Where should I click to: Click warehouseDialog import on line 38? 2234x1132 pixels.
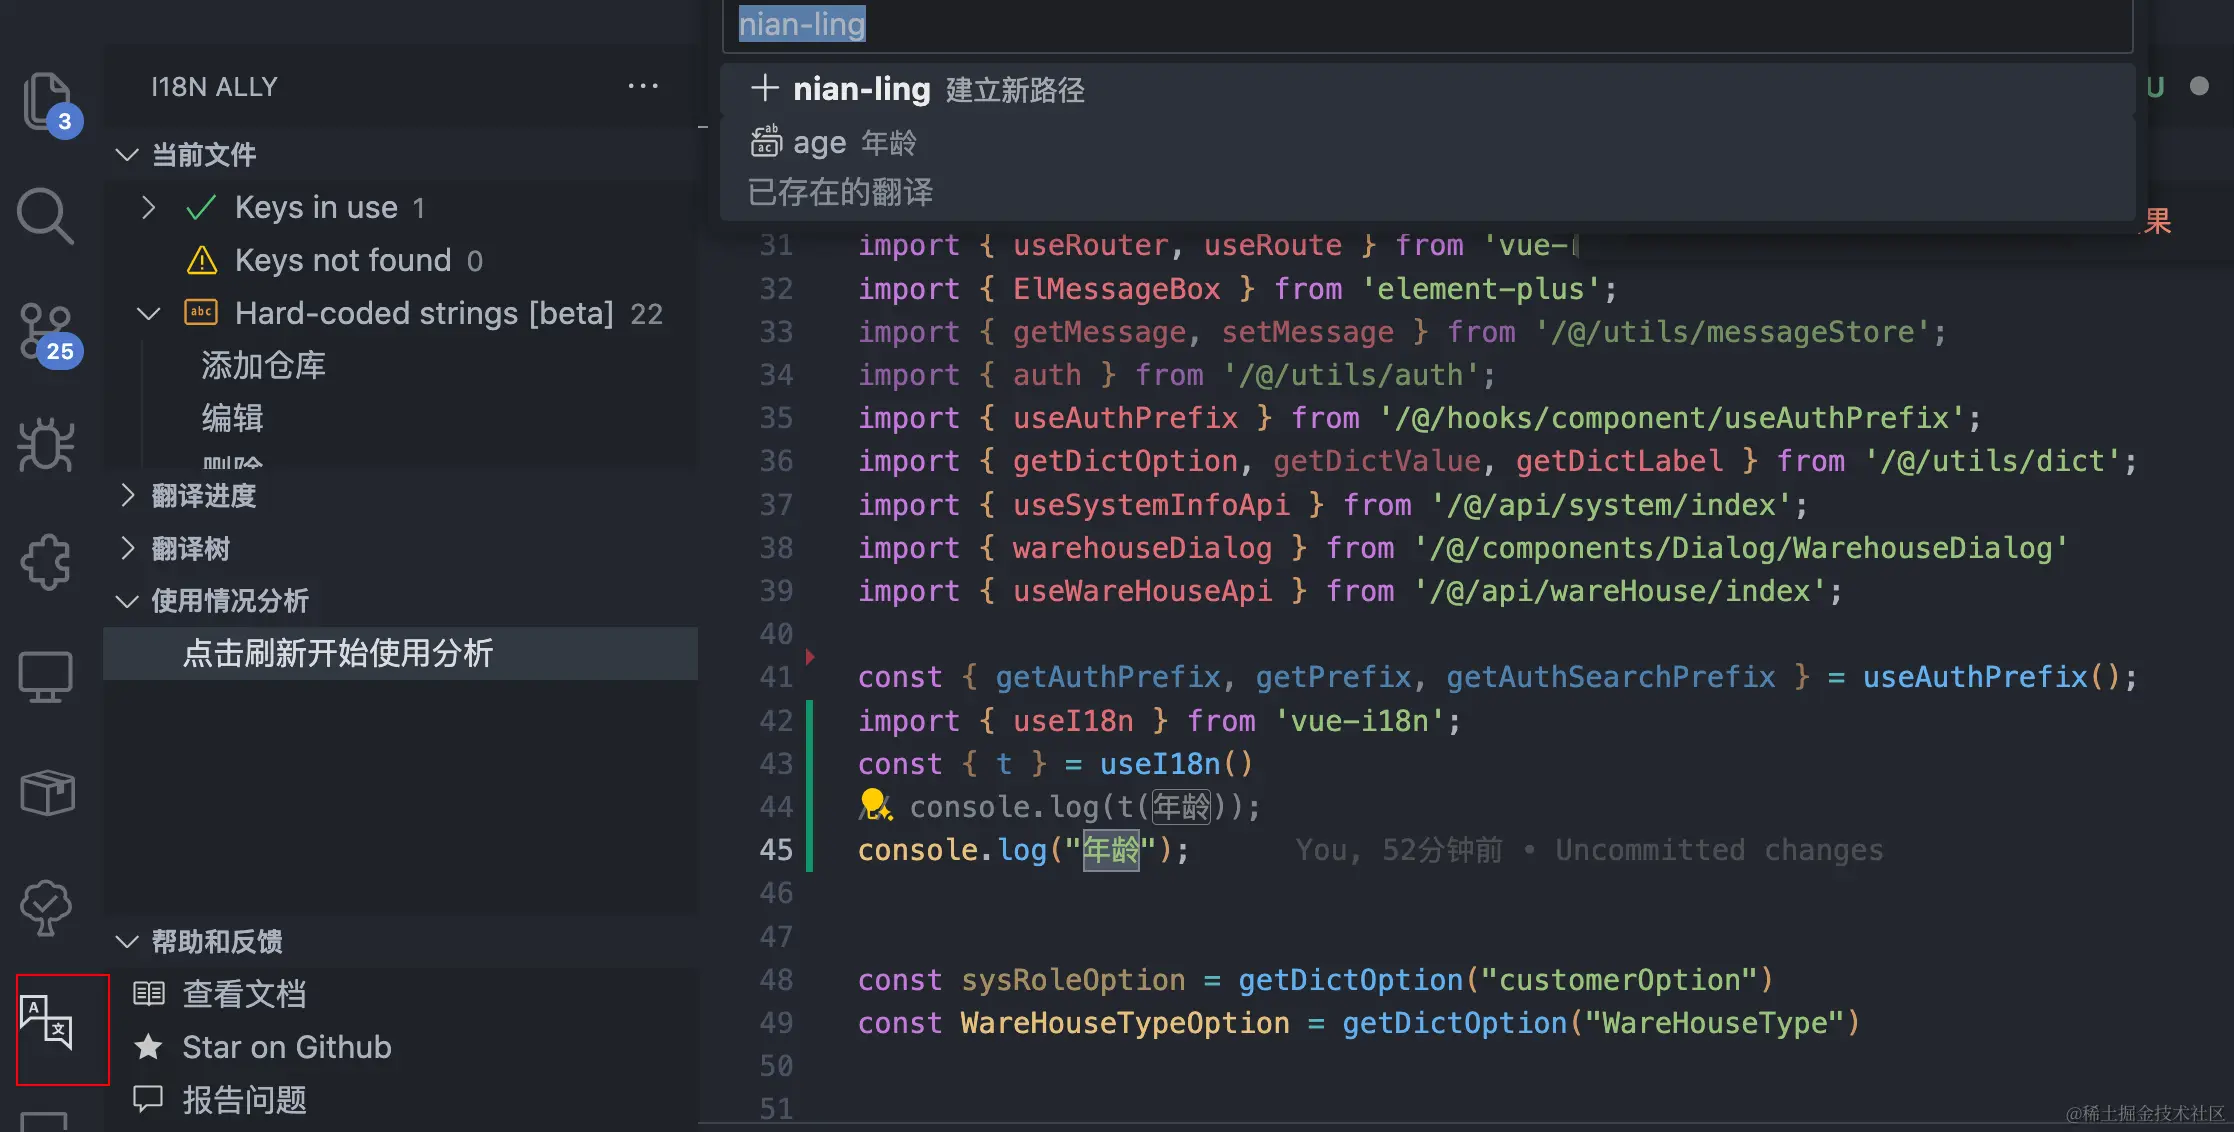(x=1142, y=547)
